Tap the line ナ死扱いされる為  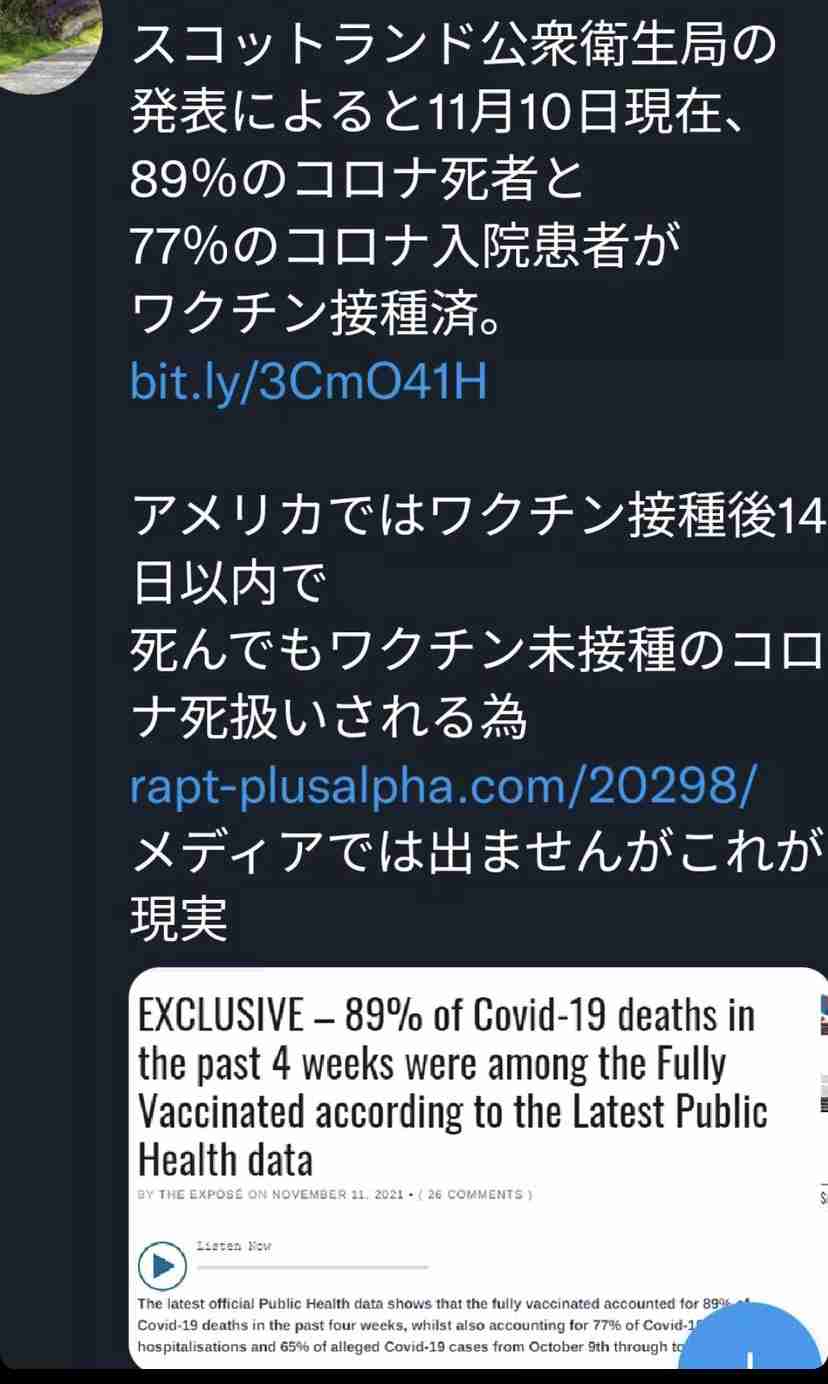coord(328,718)
